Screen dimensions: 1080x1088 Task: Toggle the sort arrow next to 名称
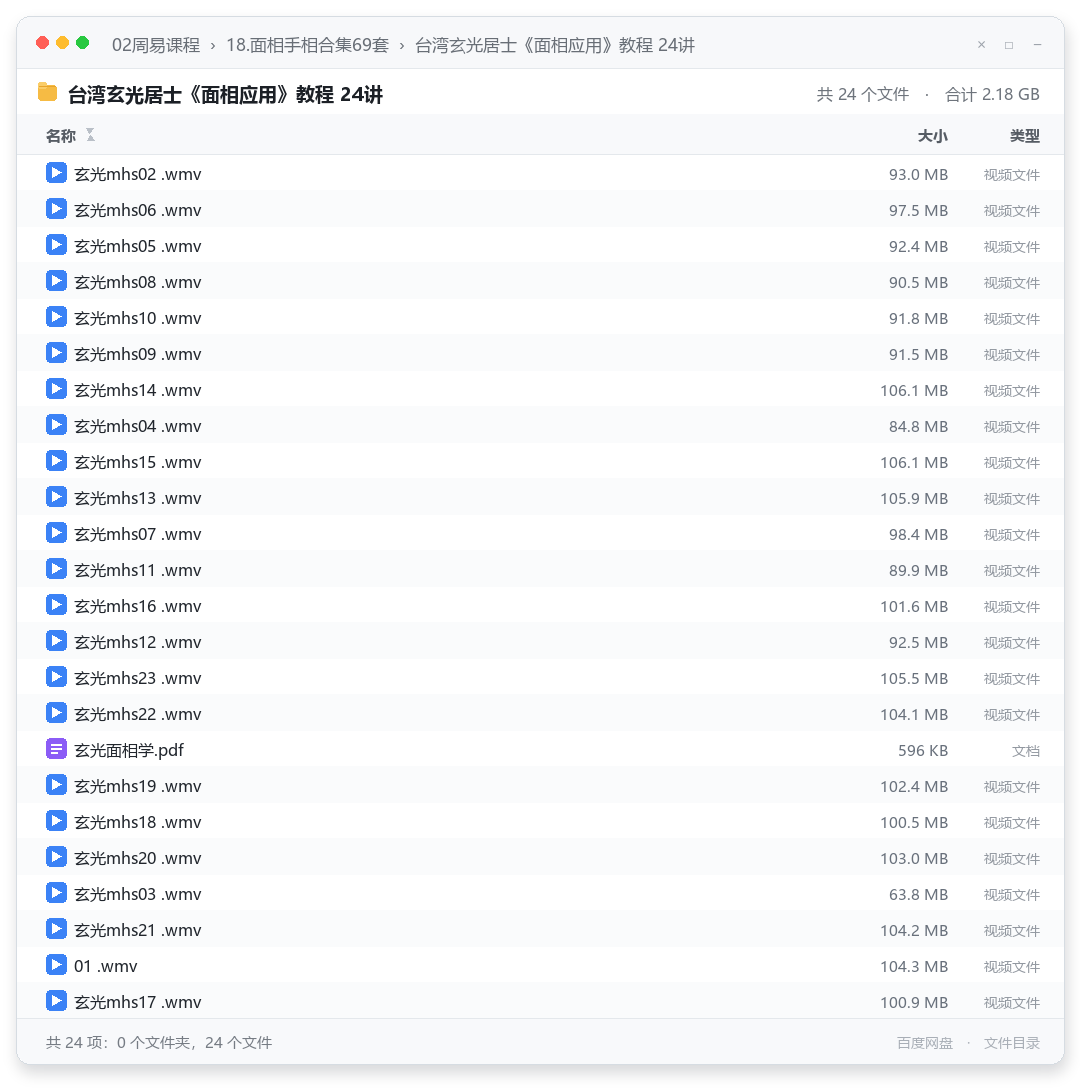[x=90, y=135]
